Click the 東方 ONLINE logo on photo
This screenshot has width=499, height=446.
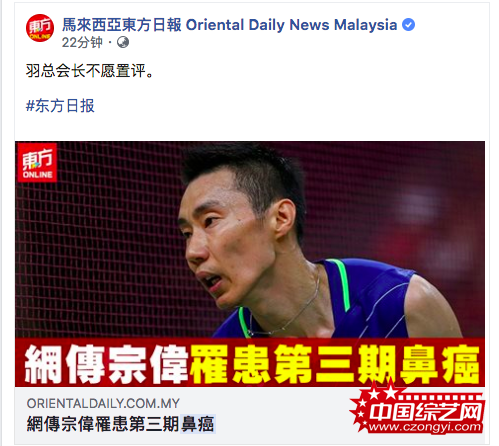pyautogui.click(x=37, y=163)
